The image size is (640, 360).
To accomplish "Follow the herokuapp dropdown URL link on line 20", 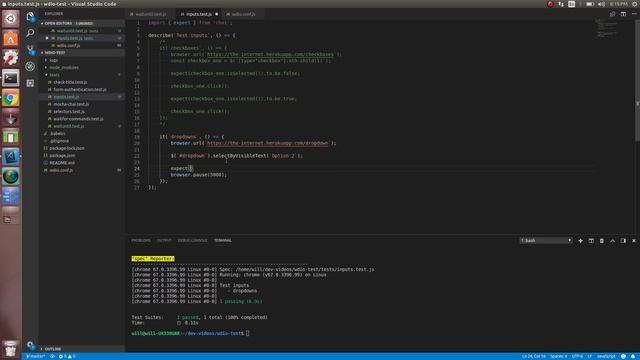I will click(x=267, y=143).
